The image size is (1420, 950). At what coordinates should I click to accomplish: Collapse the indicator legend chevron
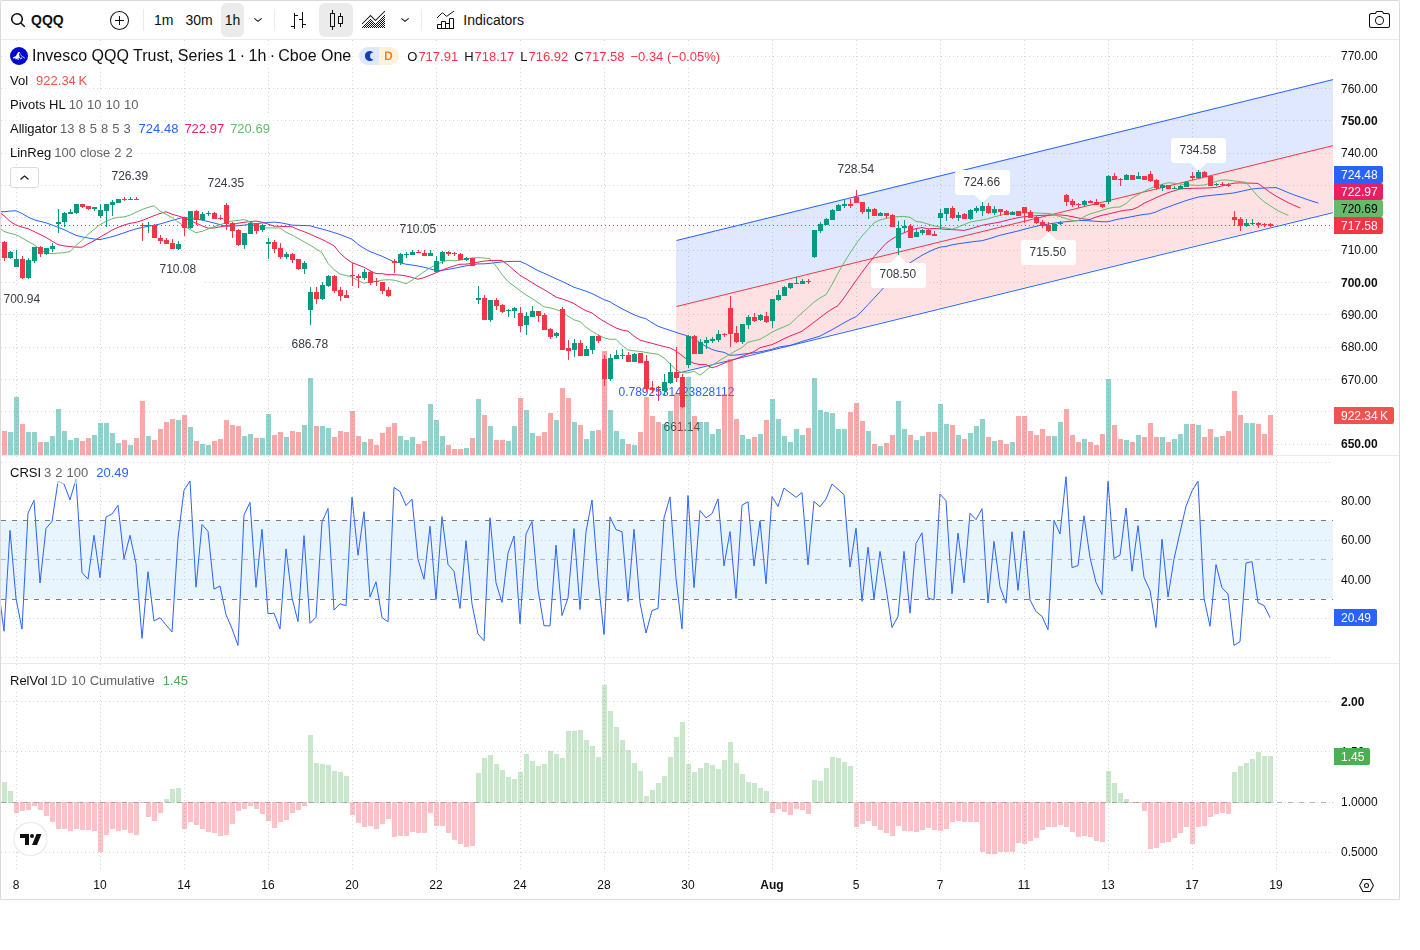[25, 177]
